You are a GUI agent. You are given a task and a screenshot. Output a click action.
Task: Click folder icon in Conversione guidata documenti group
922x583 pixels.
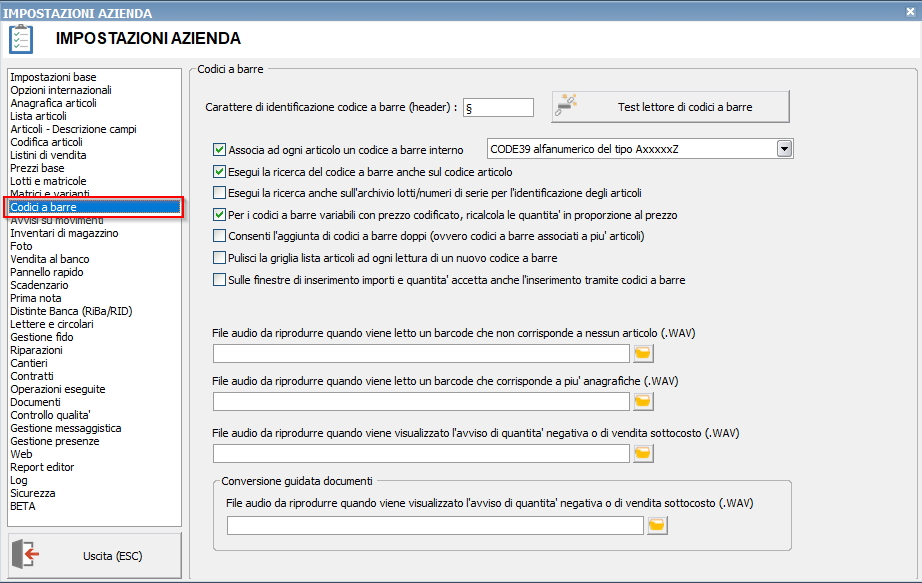pyautogui.click(x=656, y=525)
